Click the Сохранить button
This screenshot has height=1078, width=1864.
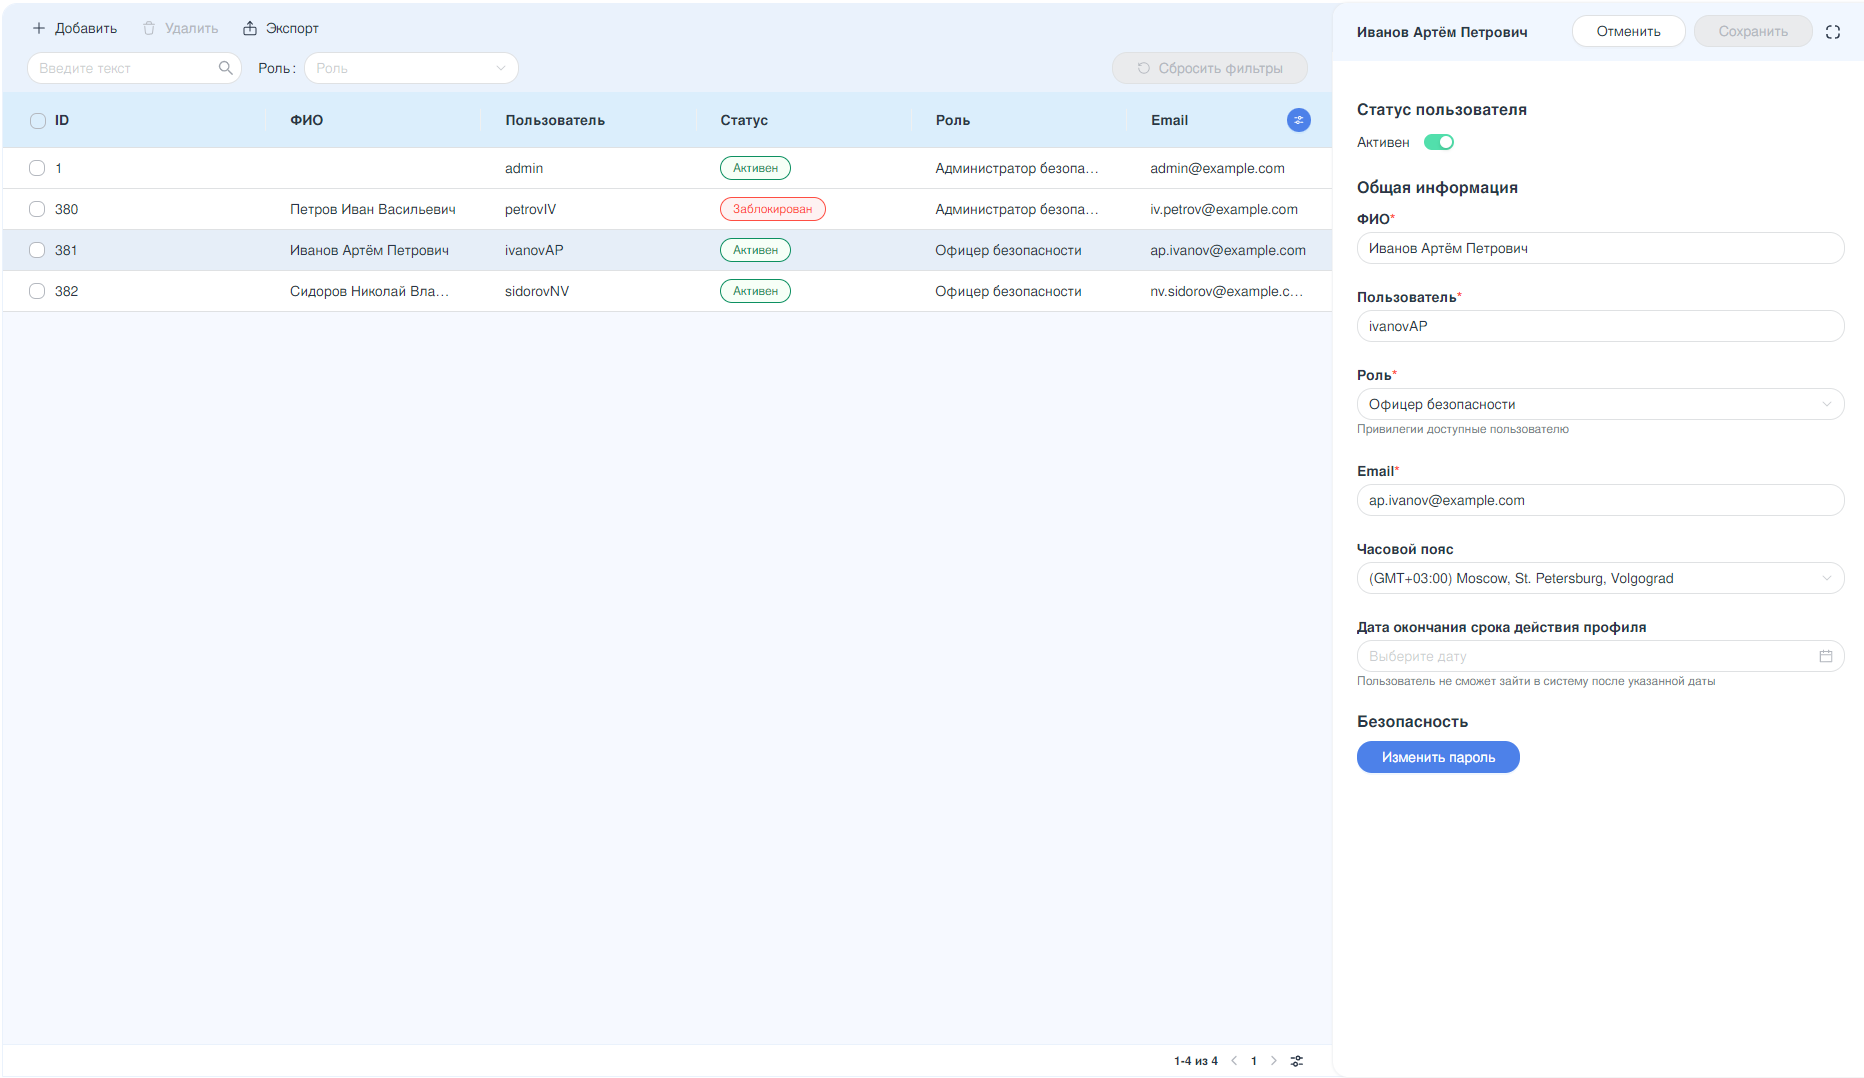coord(1753,31)
